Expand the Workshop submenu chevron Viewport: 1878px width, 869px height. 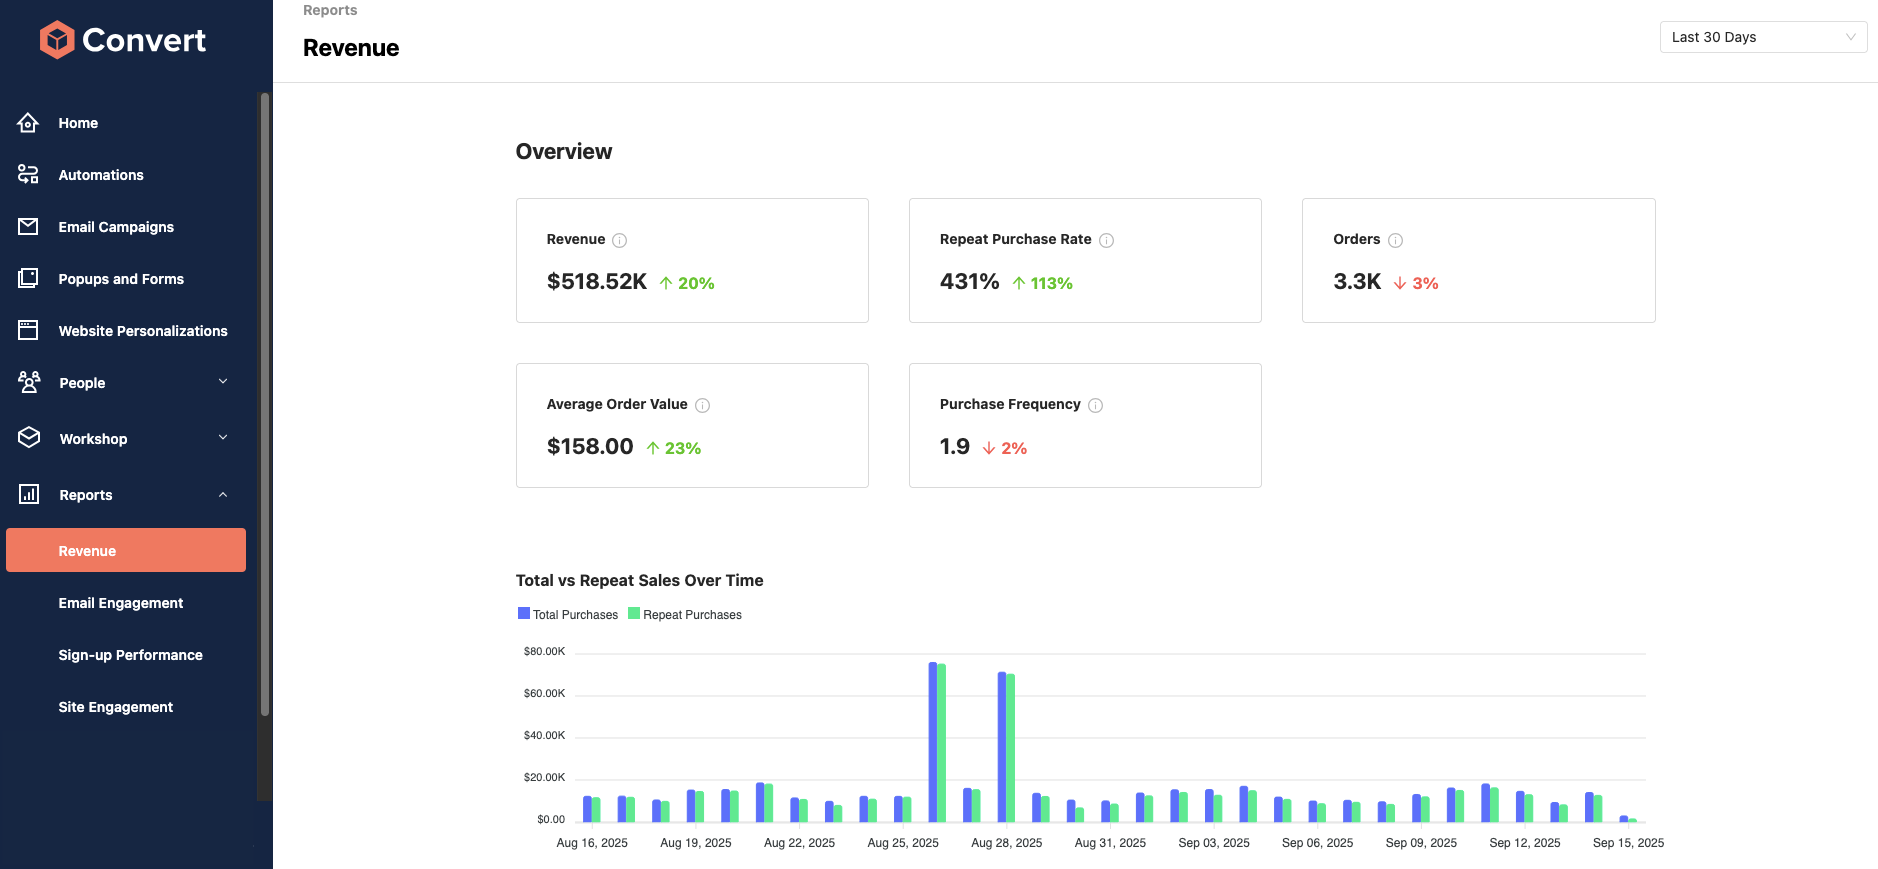[223, 438]
